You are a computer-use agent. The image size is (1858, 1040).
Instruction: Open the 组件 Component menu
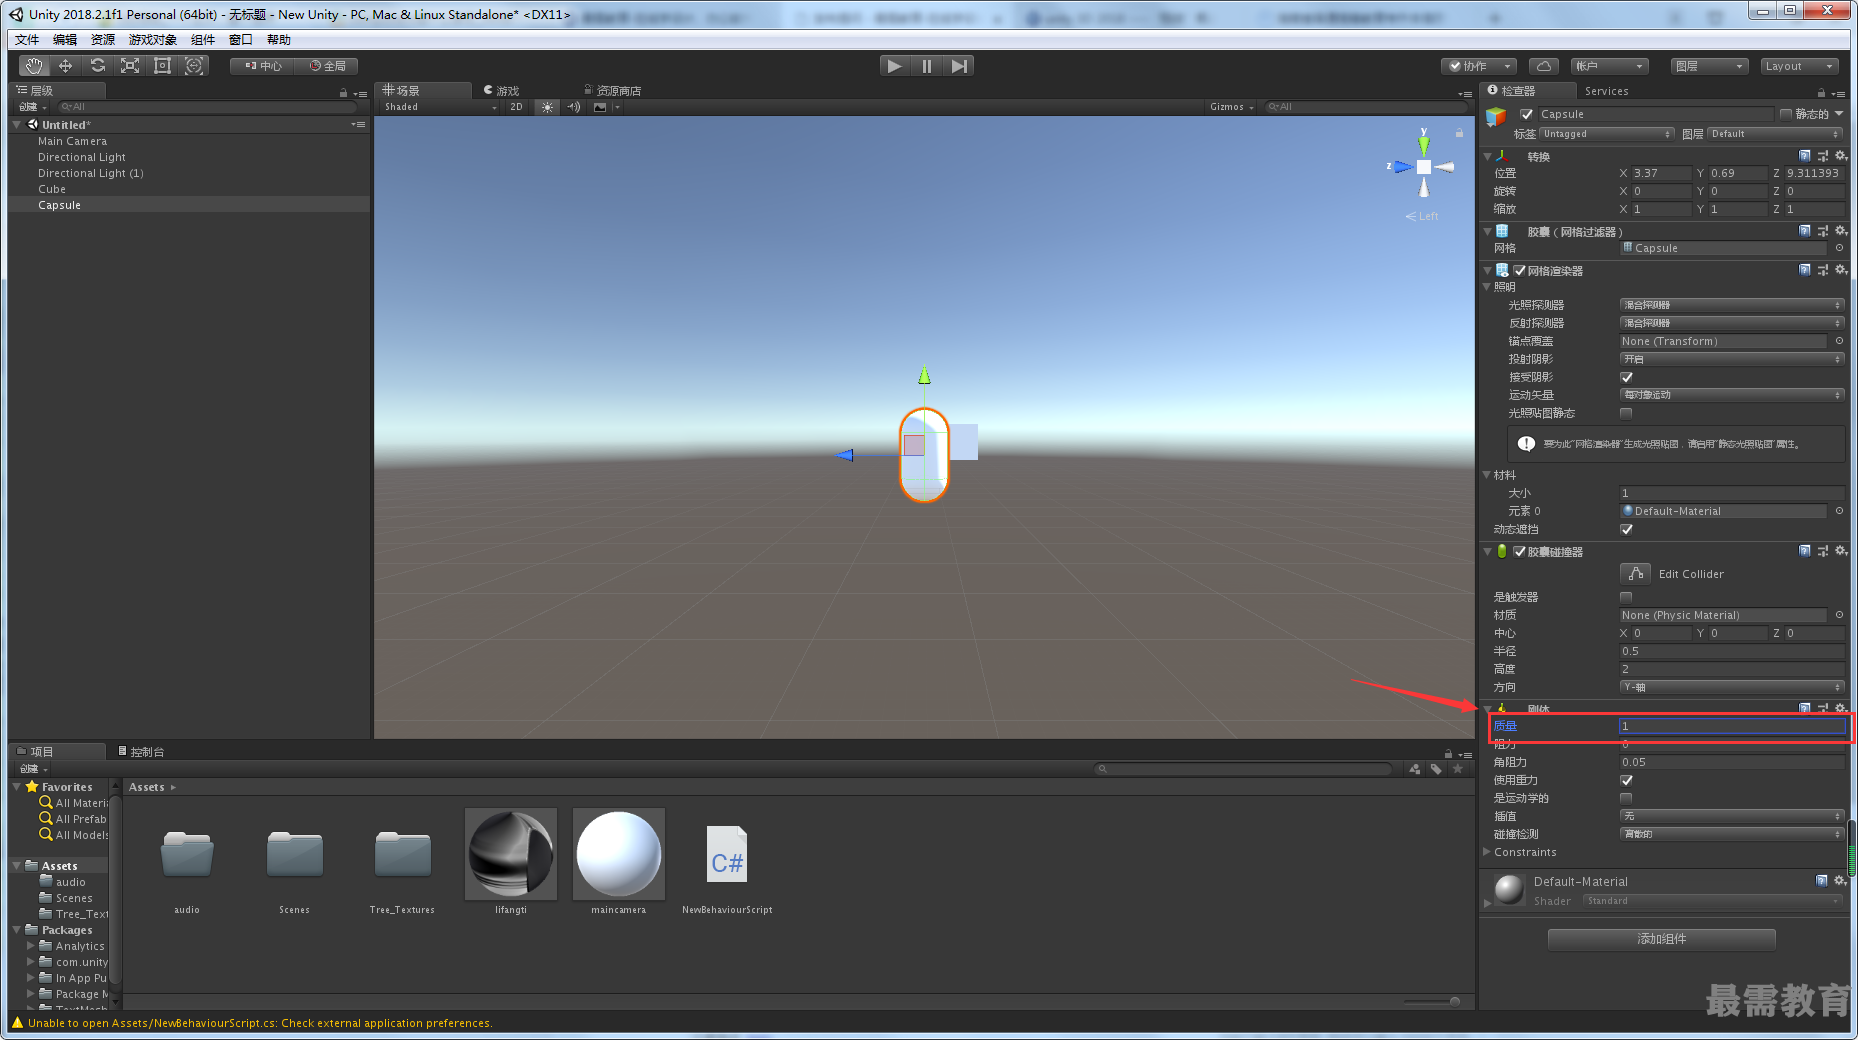click(x=203, y=40)
